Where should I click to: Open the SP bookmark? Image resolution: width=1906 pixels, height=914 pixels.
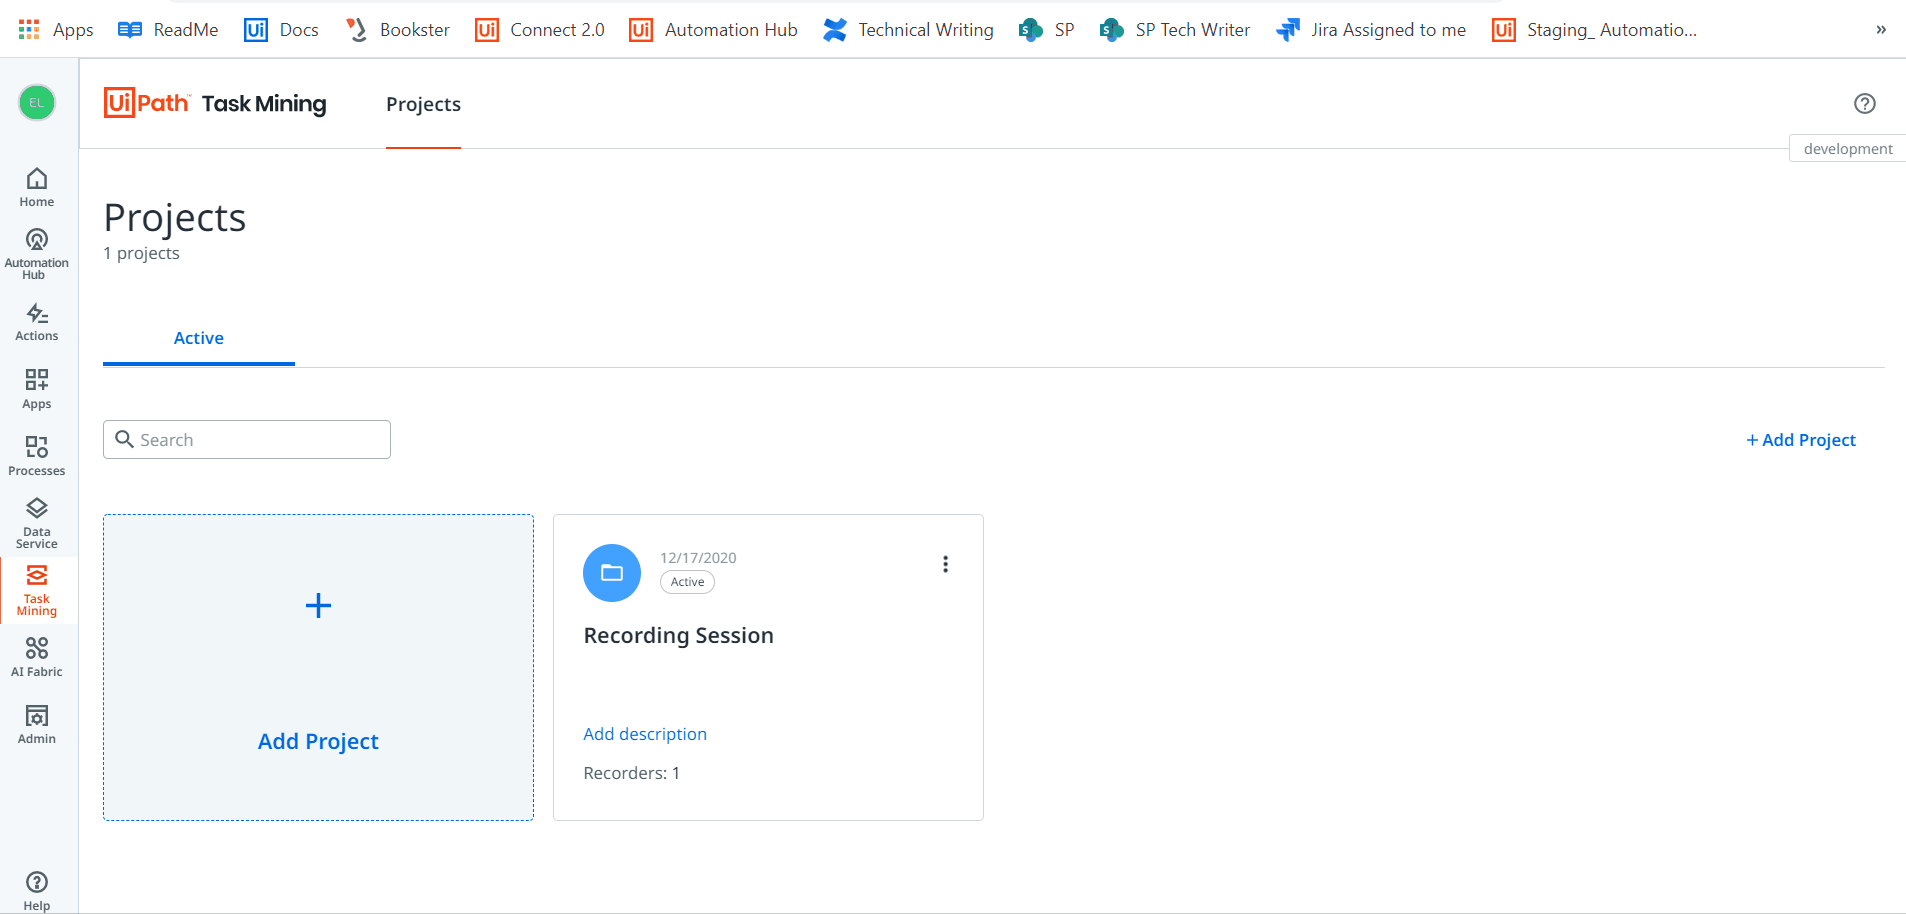(1046, 29)
